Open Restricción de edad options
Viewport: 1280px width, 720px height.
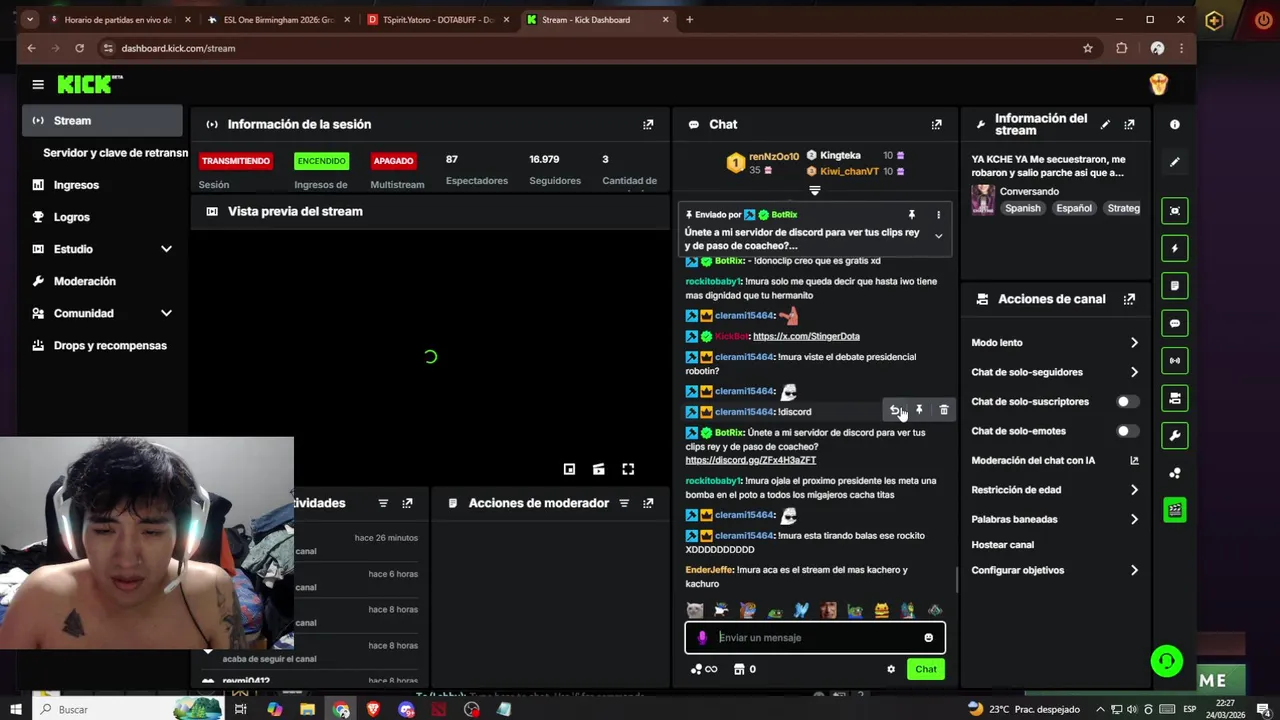point(1055,490)
